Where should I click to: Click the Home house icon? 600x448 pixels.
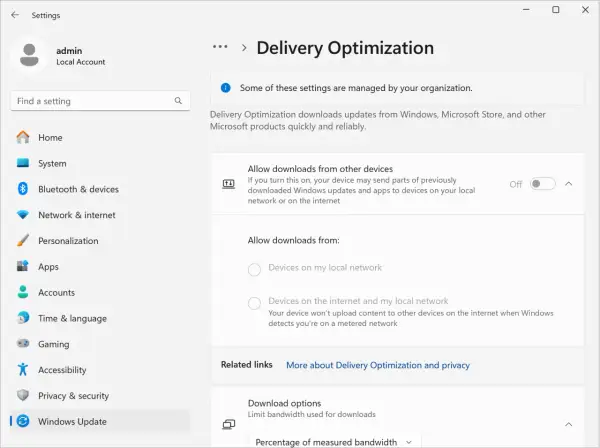pyautogui.click(x=23, y=137)
